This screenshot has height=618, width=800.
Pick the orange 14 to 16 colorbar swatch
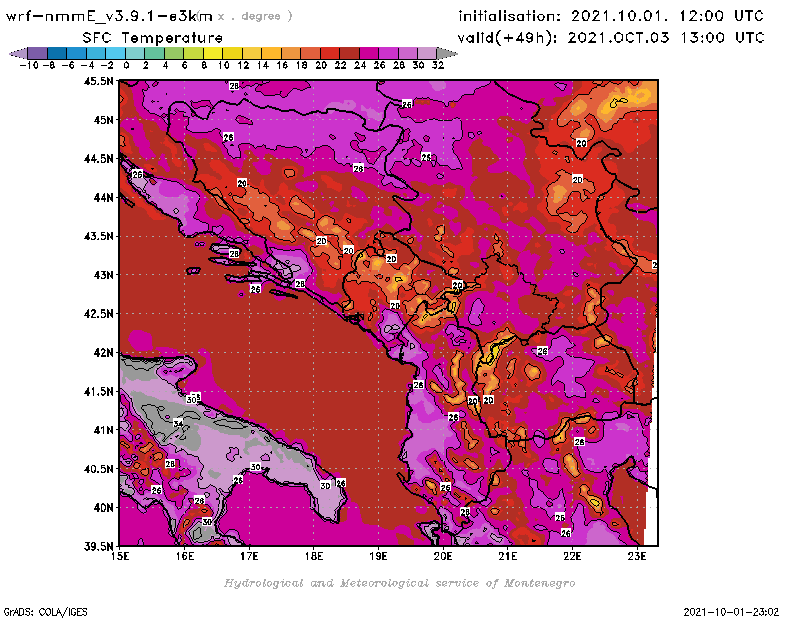(x=271, y=53)
